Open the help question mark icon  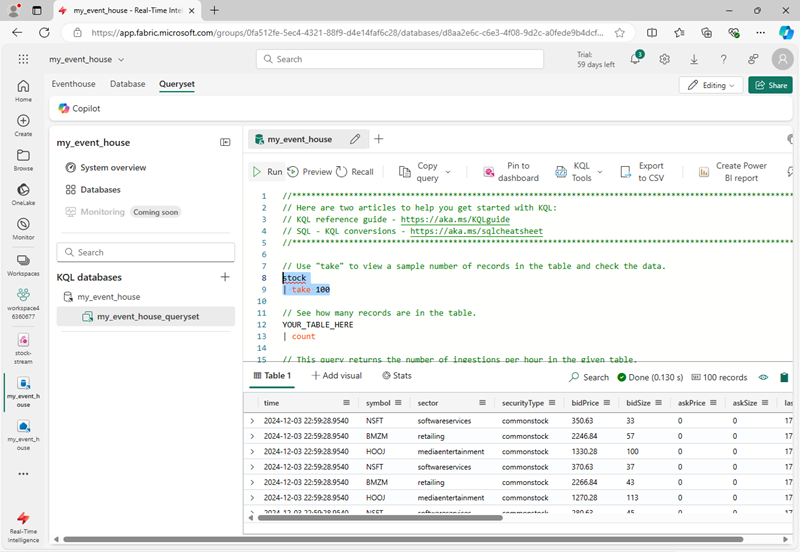pyautogui.click(x=723, y=59)
